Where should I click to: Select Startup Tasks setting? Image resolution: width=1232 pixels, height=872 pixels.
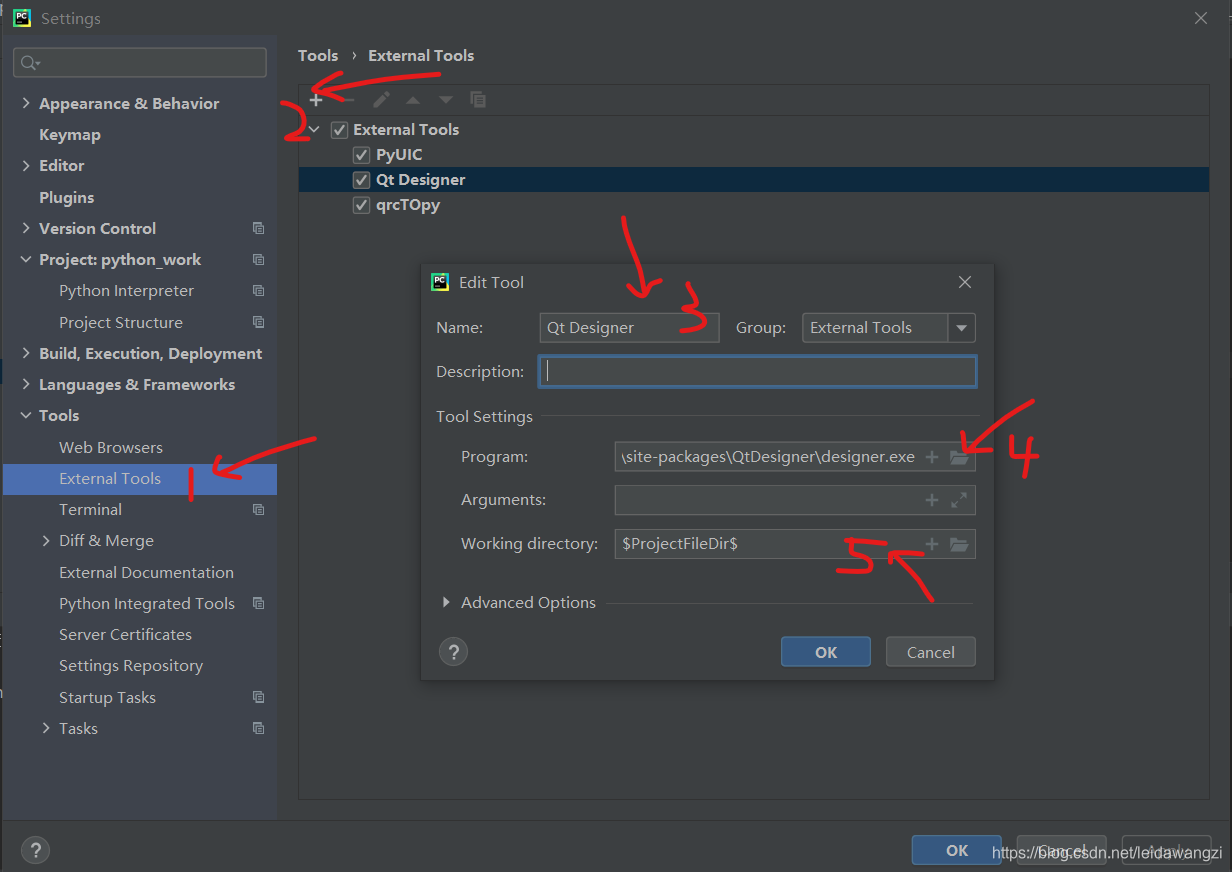107,697
